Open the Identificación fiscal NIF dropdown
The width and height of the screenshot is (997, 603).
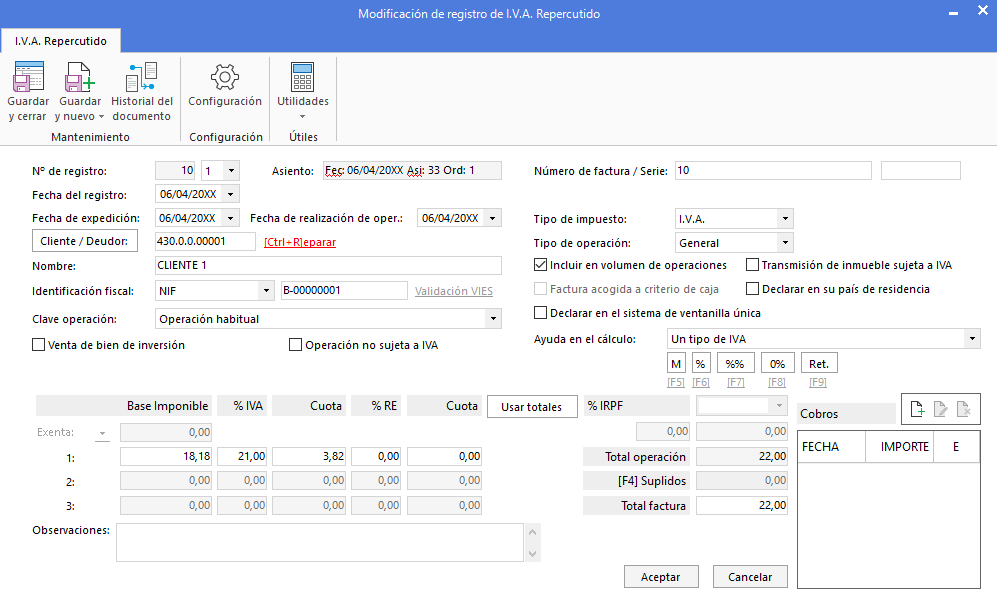[x=266, y=291]
